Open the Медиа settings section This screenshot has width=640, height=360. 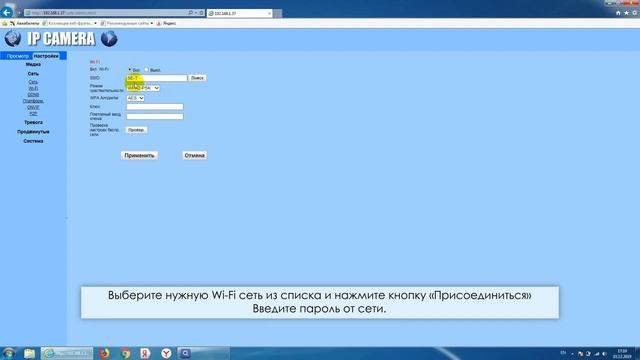33,64
